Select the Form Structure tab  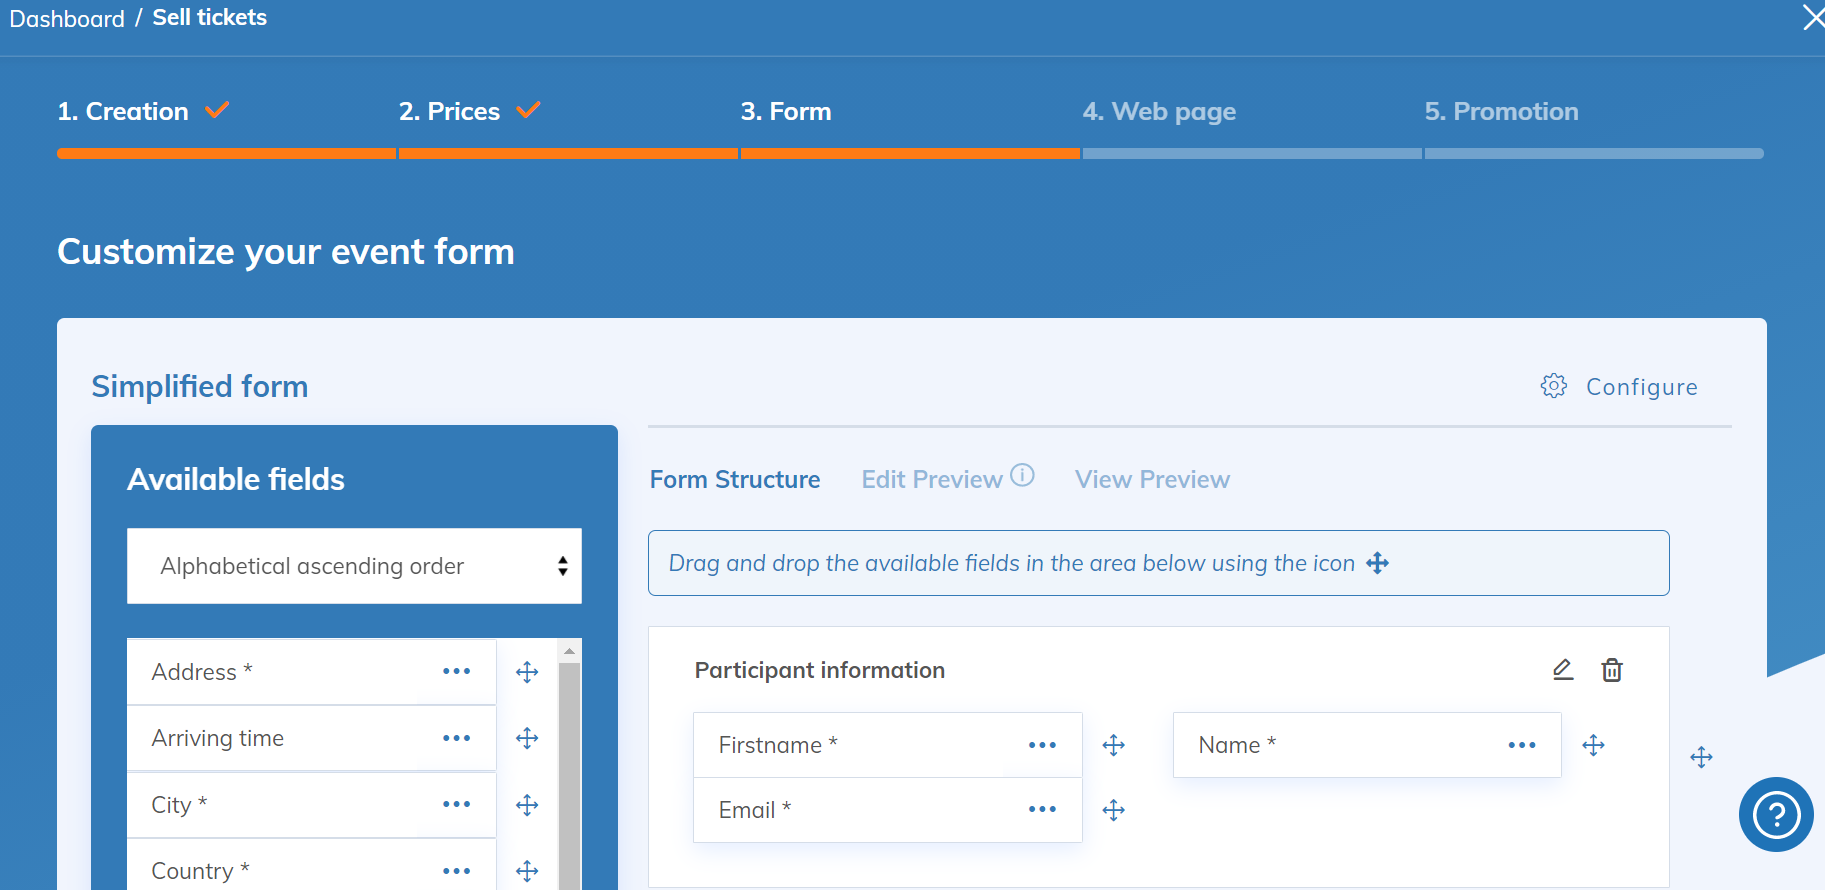tap(735, 480)
